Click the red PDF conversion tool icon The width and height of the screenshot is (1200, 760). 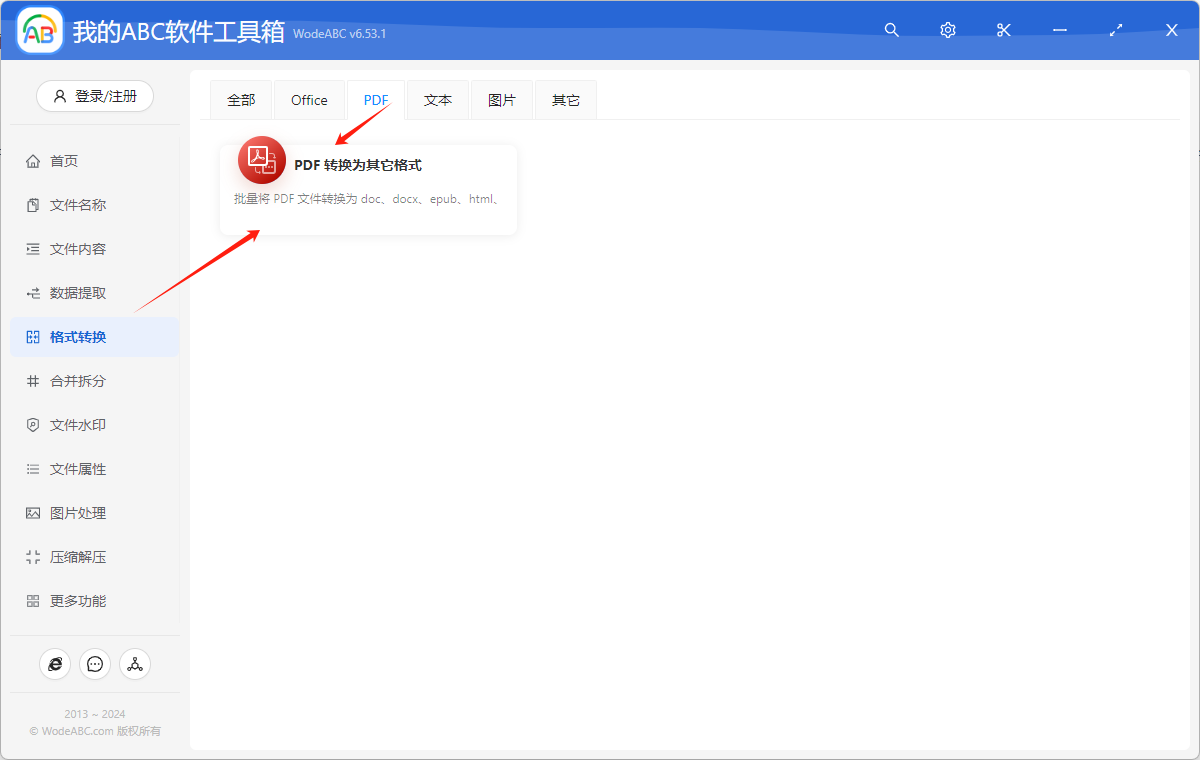(x=261, y=160)
